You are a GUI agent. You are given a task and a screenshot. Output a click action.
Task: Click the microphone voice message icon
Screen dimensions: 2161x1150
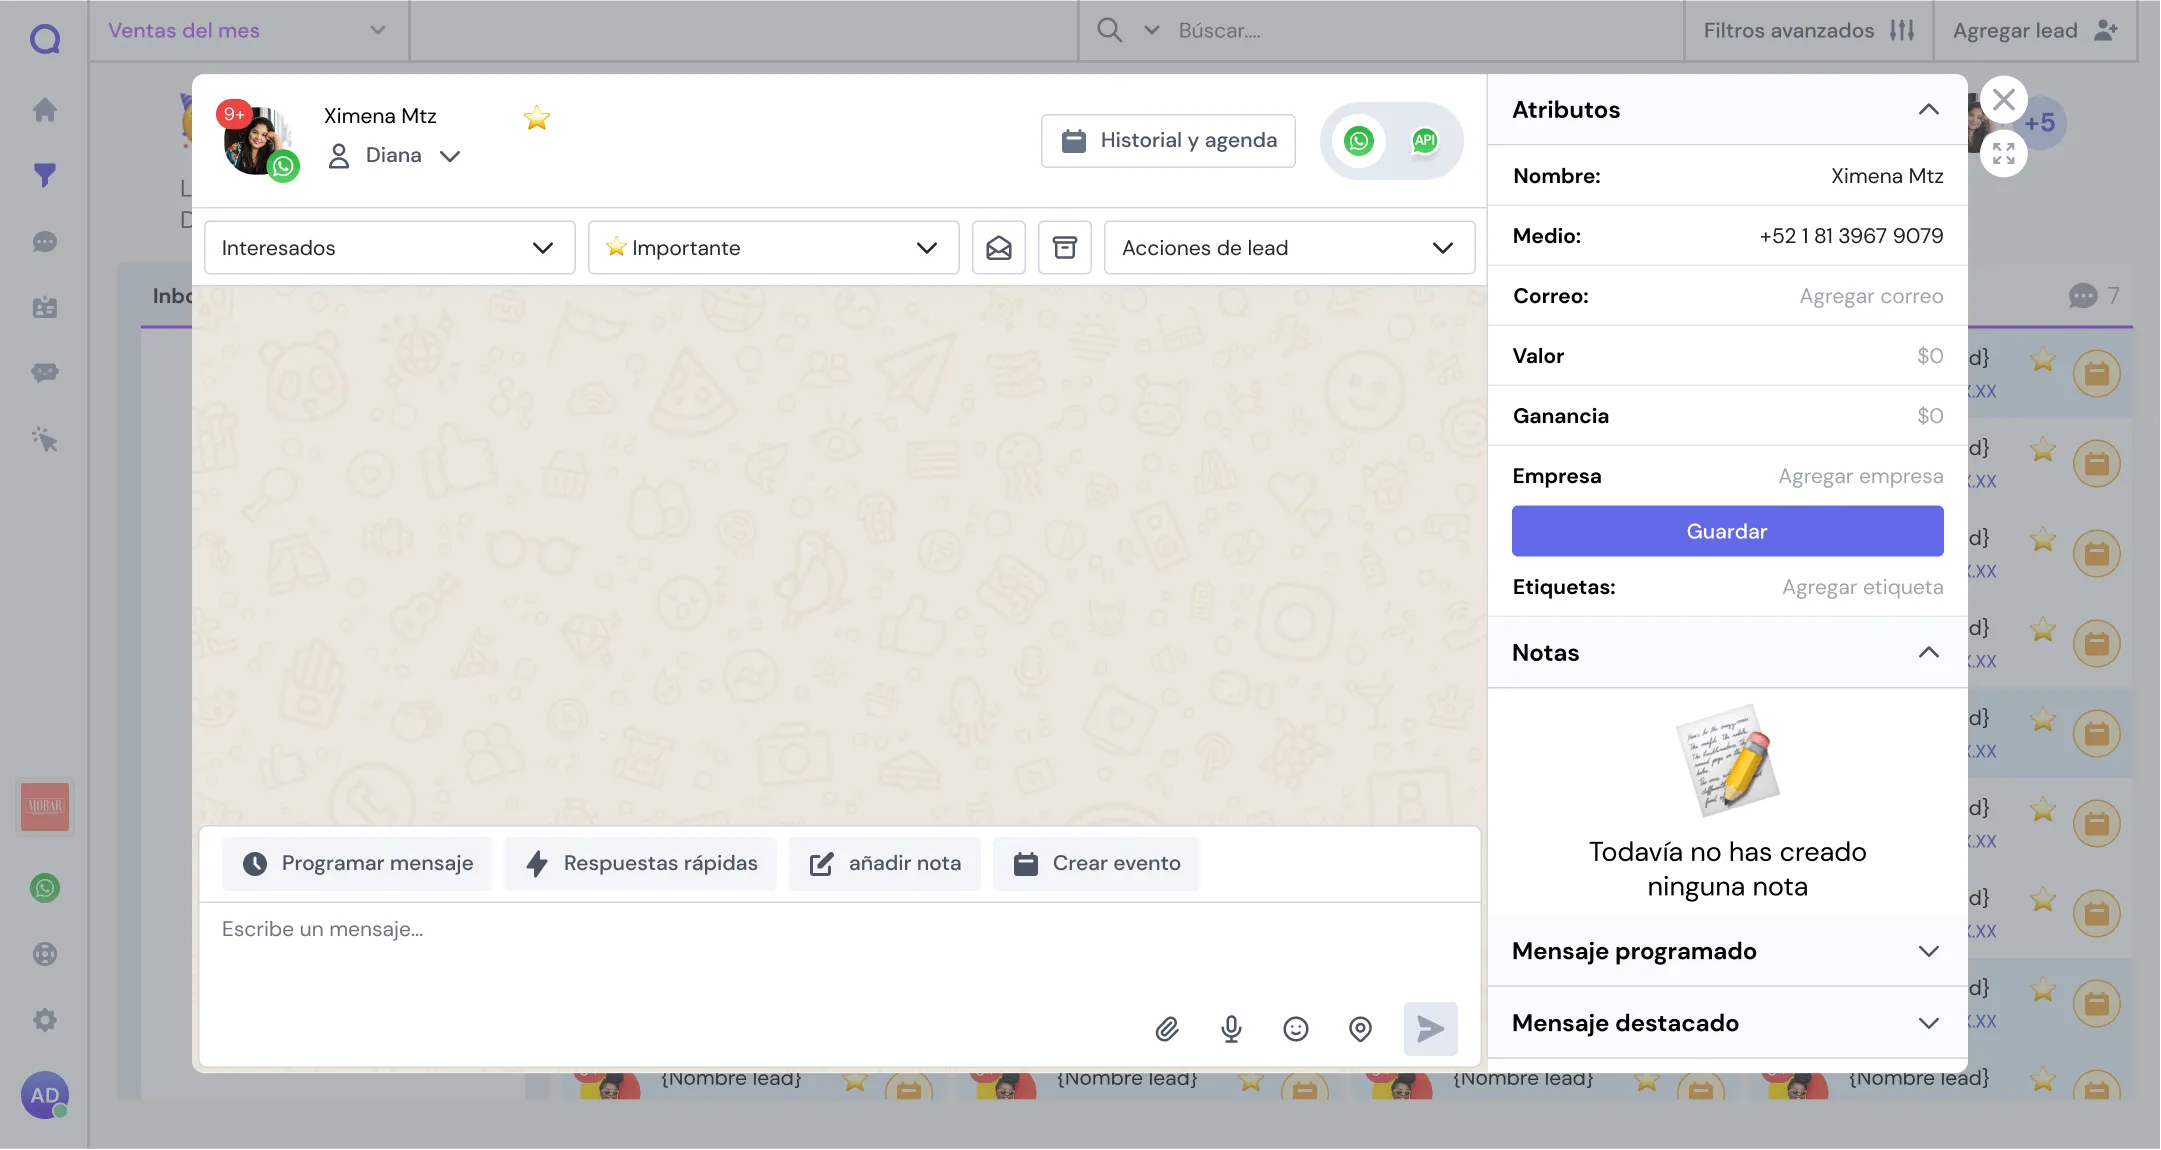(x=1231, y=1029)
